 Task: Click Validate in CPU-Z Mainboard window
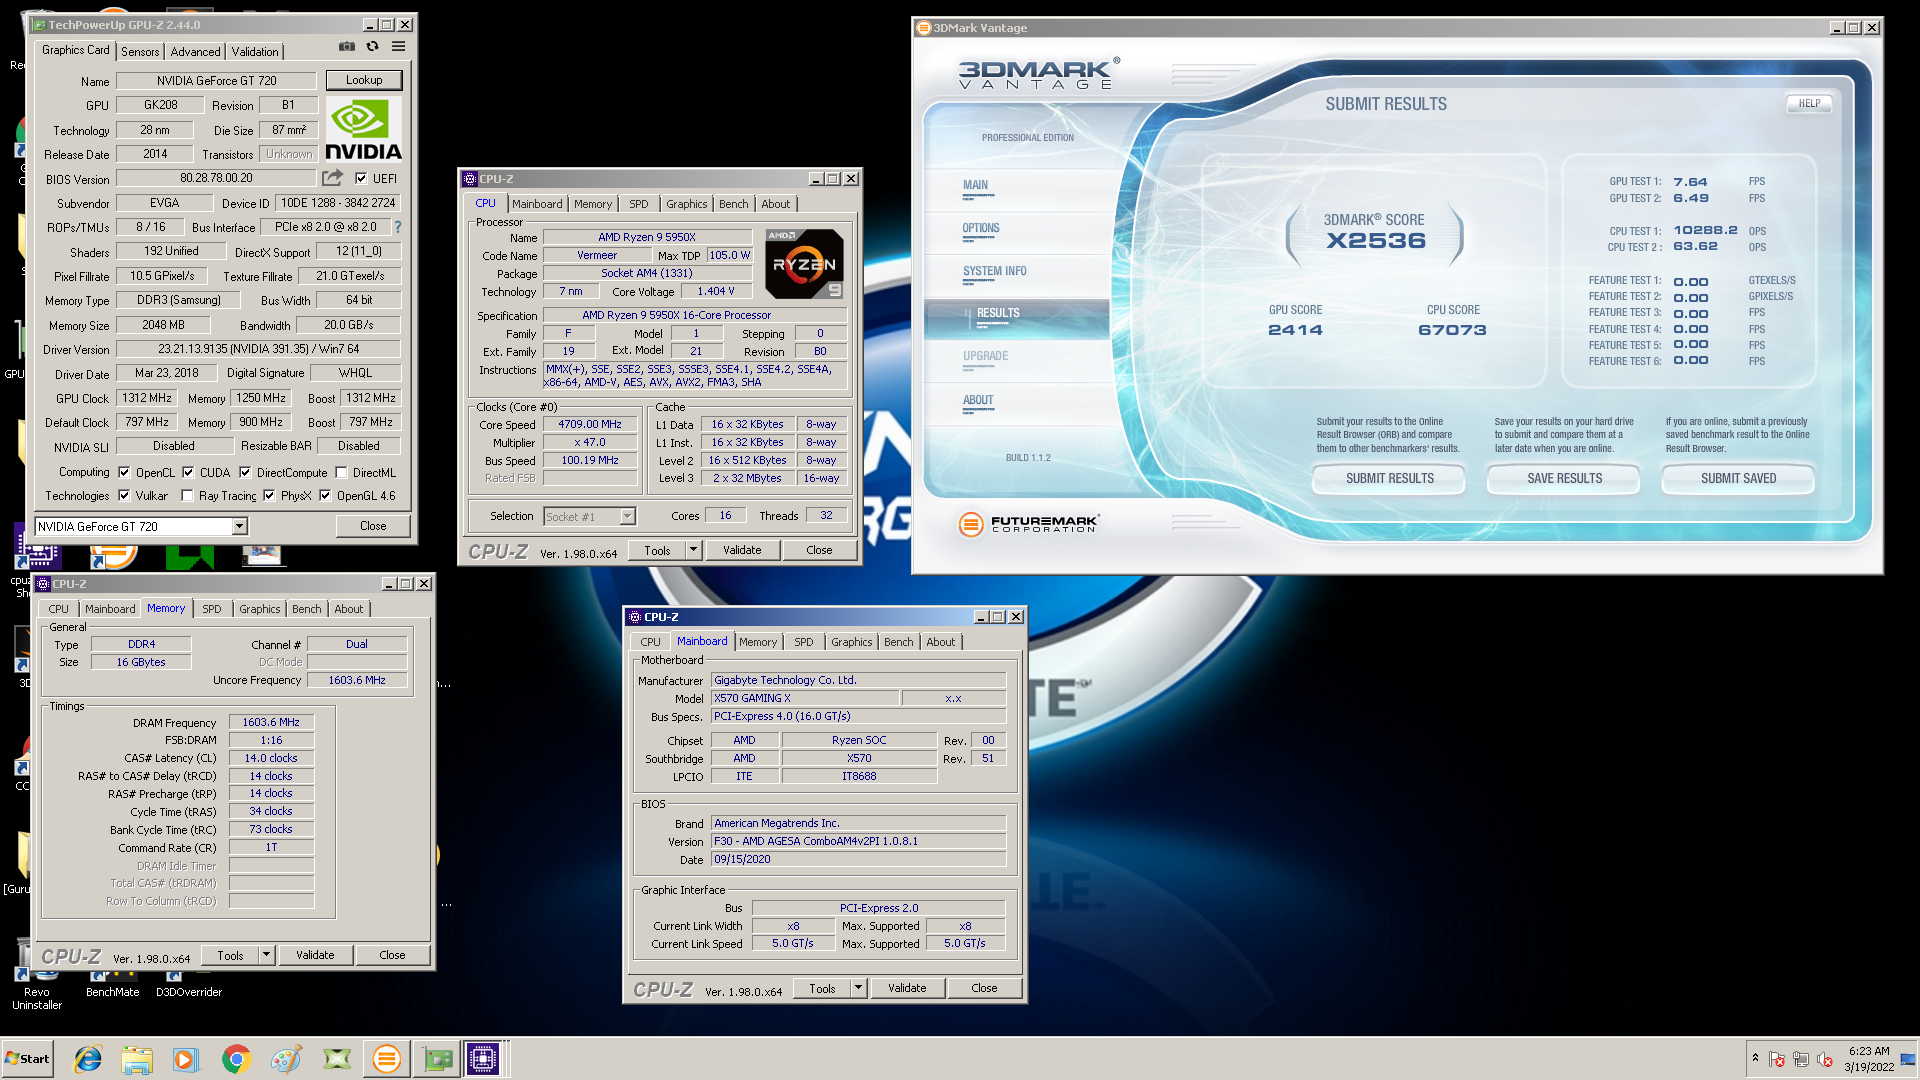coord(907,988)
